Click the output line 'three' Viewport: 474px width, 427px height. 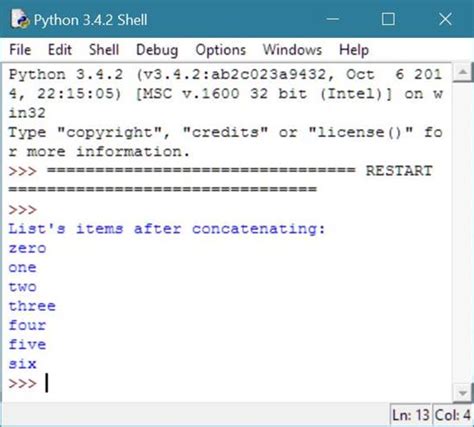tap(32, 306)
